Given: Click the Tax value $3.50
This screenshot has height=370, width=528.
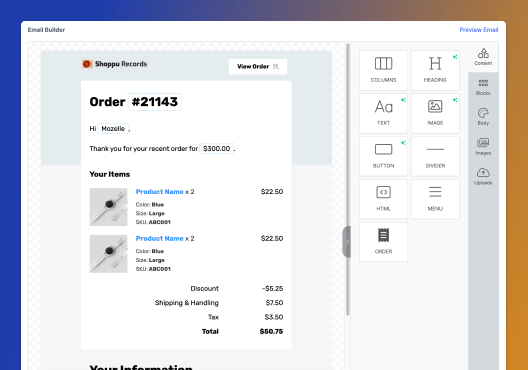Looking at the screenshot, I should pyautogui.click(x=274, y=317).
